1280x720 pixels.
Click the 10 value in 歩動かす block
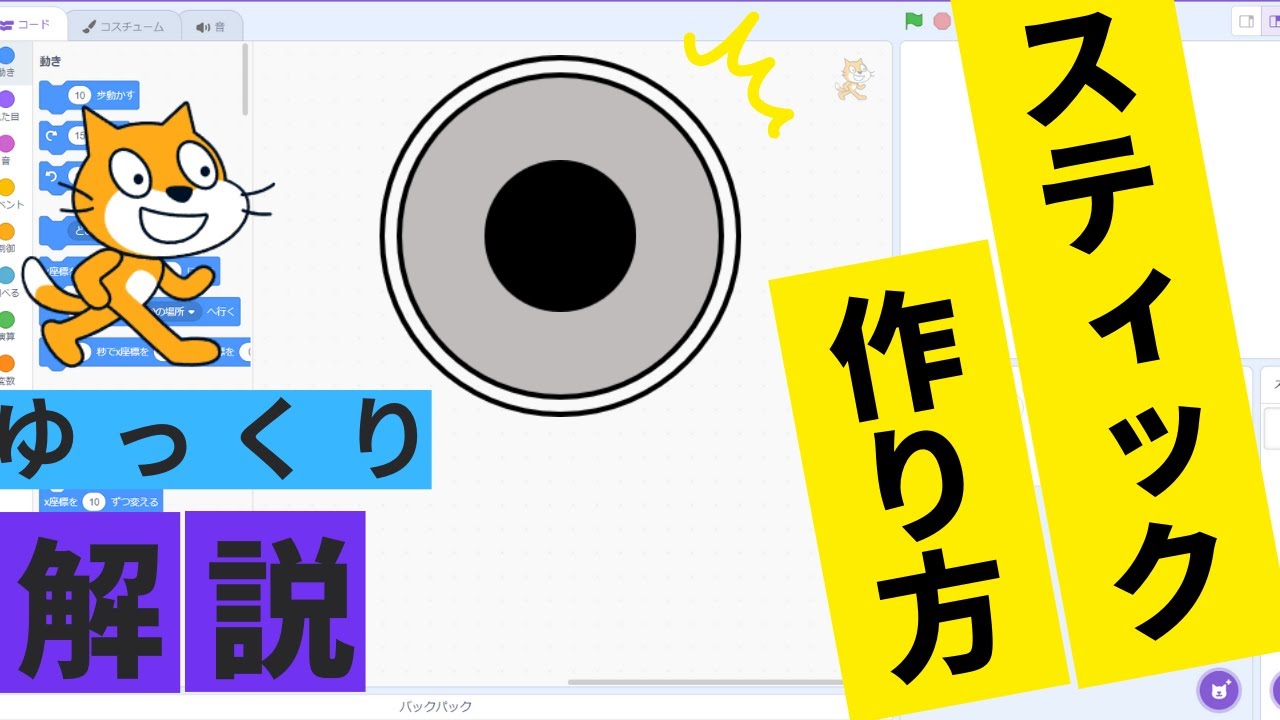tap(81, 96)
